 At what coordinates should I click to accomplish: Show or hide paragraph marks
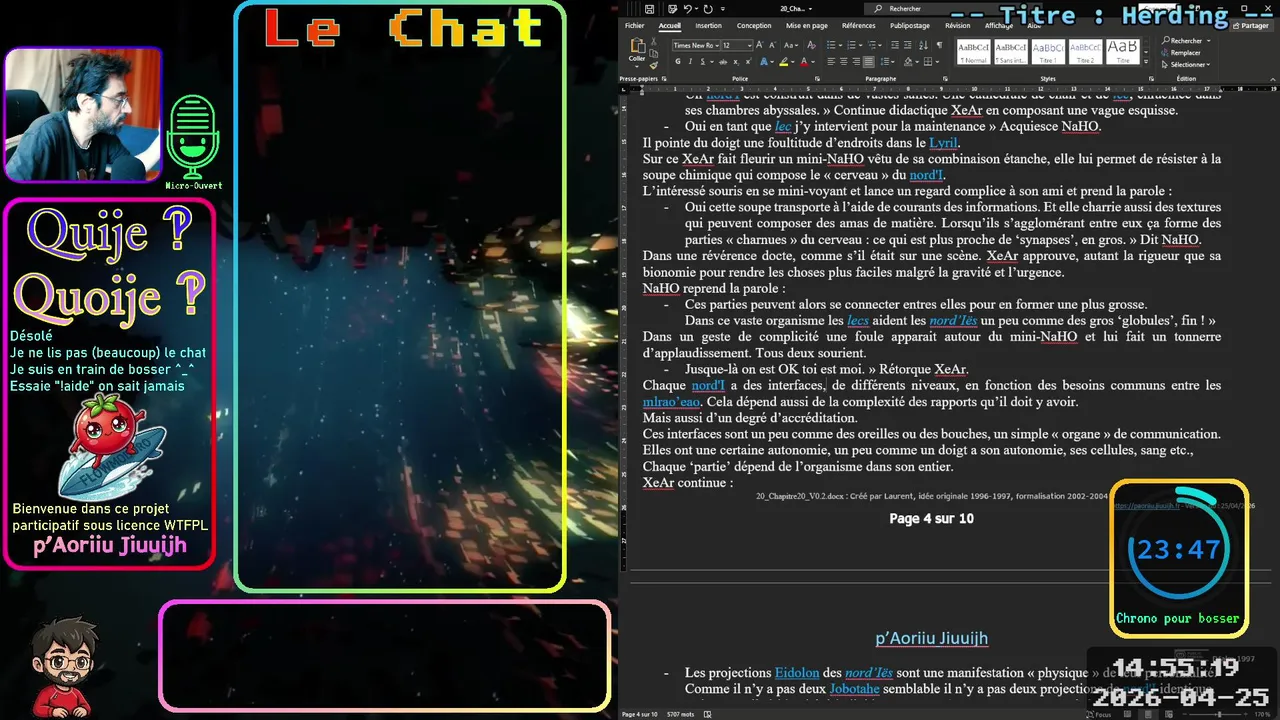[939, 45]
